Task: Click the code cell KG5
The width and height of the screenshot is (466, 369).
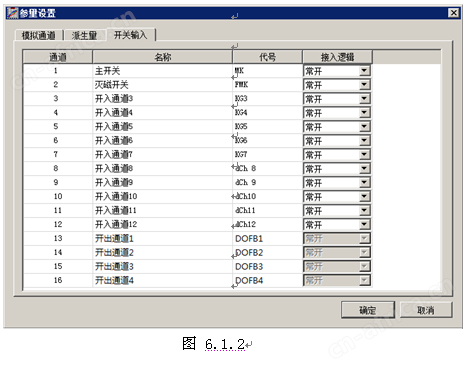Action: point(268,127)
